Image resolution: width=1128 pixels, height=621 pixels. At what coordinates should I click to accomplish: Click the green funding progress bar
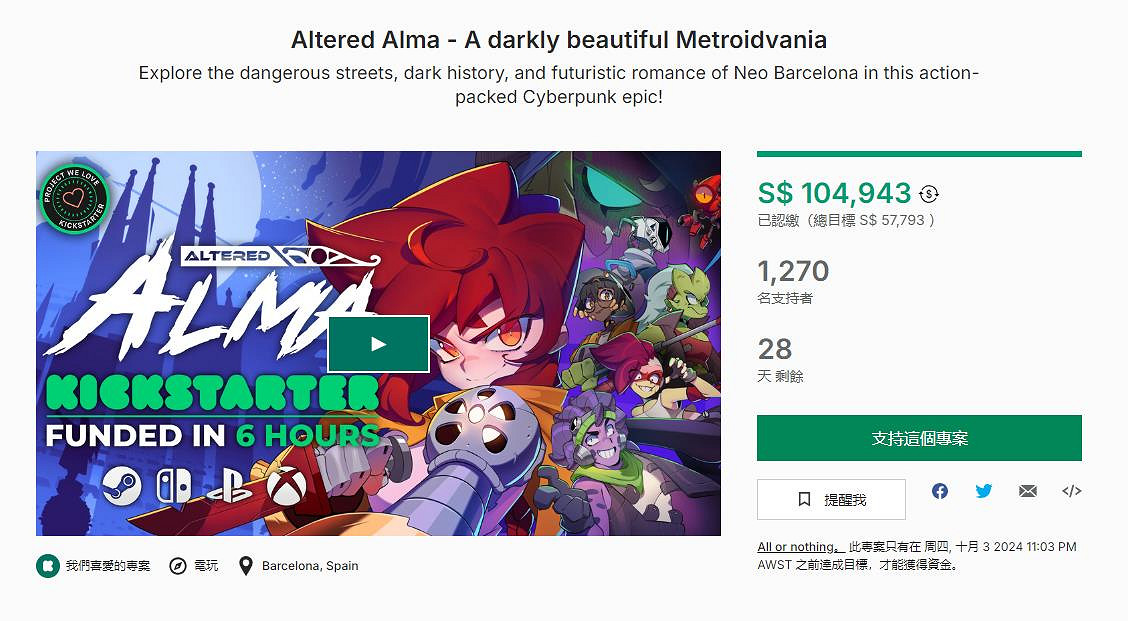[x=919, y=154]
